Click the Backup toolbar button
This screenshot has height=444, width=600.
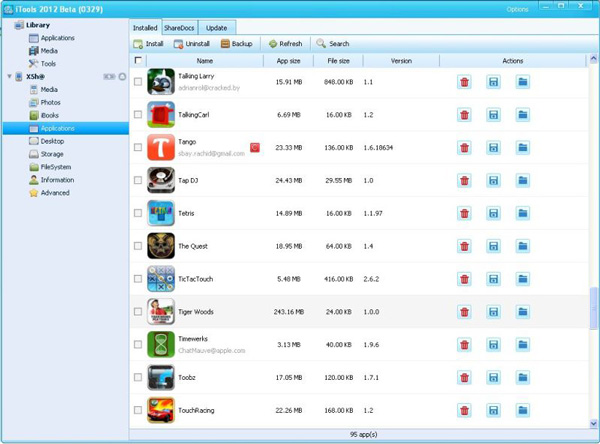click(236, 44)
